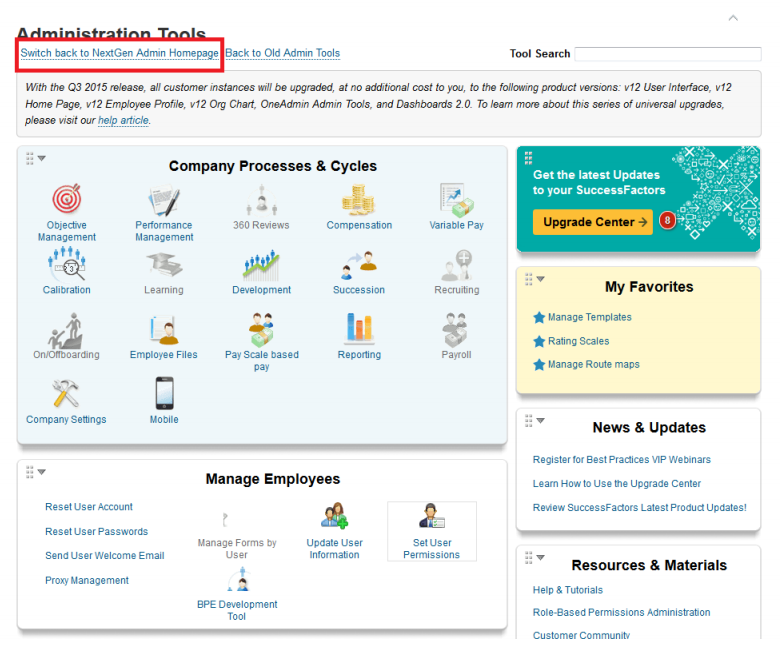
Task: Open Company Settings tools icon
Action: [66, 393]
